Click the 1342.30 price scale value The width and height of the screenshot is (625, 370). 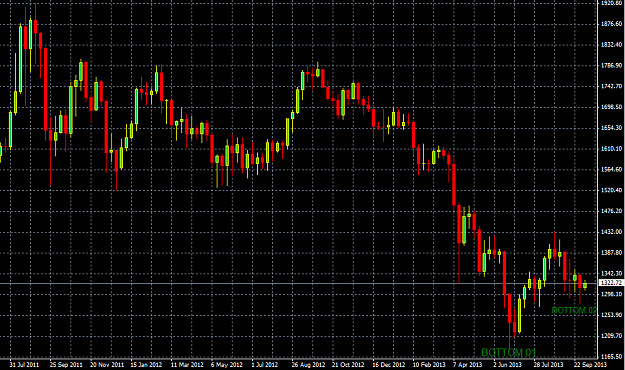pyautogui.click(x=611, y=274)
